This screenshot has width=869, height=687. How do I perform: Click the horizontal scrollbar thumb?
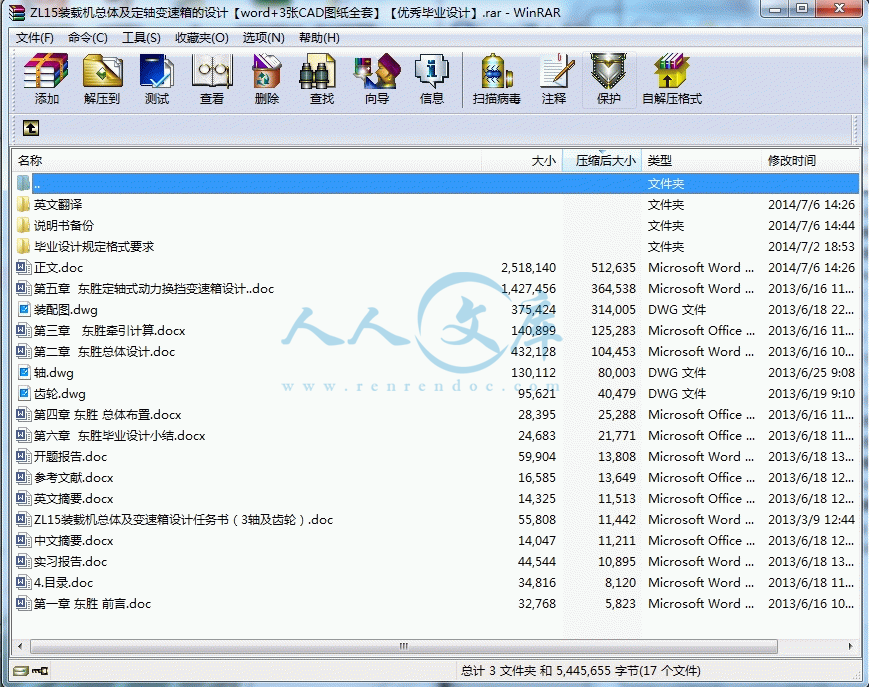(x=403, y=647)
